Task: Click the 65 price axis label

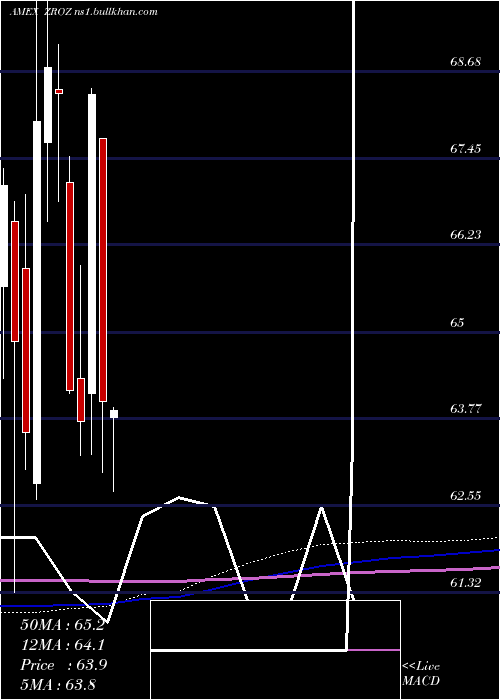Action: coord(457,322)
